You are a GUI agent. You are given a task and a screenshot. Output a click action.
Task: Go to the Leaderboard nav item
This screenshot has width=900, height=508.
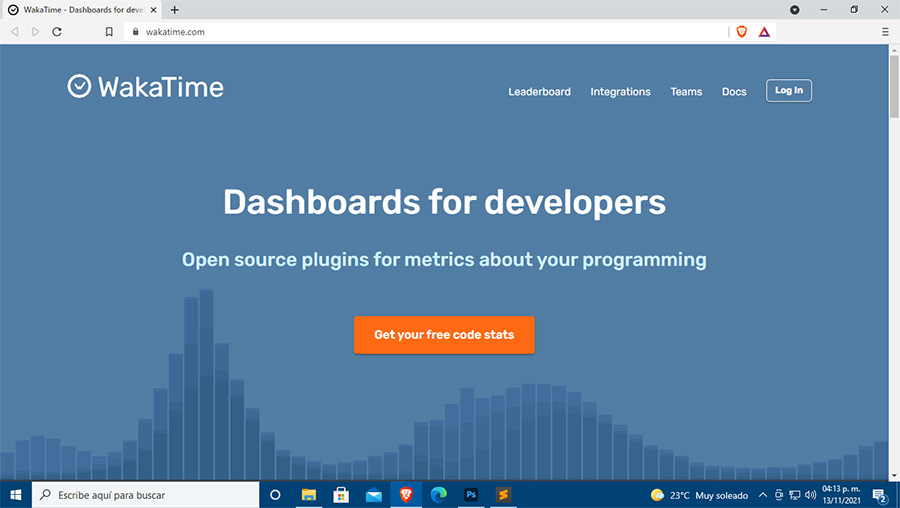pyautogui.click(x=539, y=92)
